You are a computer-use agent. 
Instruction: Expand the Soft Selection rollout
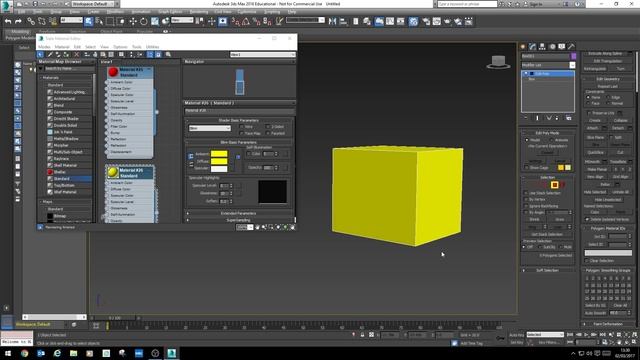pyautogui.click(x=547, y=270)
